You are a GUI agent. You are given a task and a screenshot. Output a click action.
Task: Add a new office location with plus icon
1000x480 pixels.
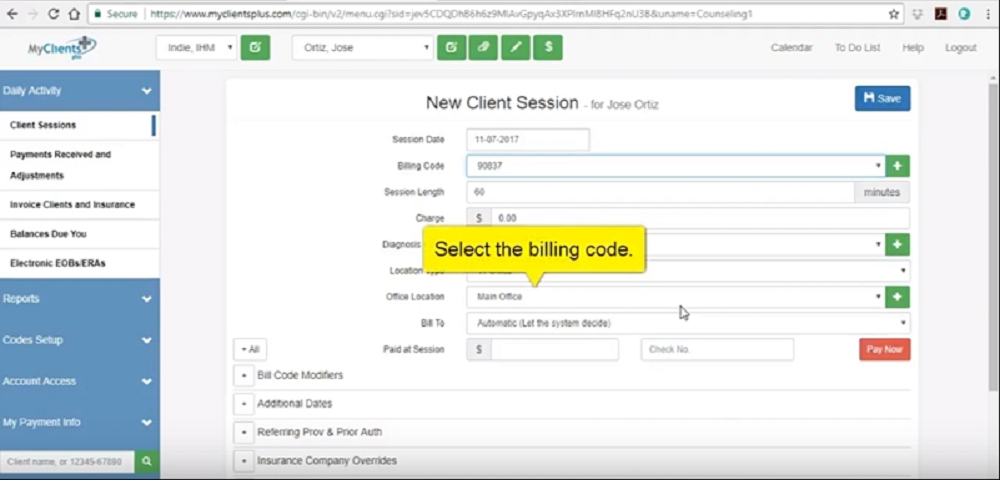pos(897,297)
